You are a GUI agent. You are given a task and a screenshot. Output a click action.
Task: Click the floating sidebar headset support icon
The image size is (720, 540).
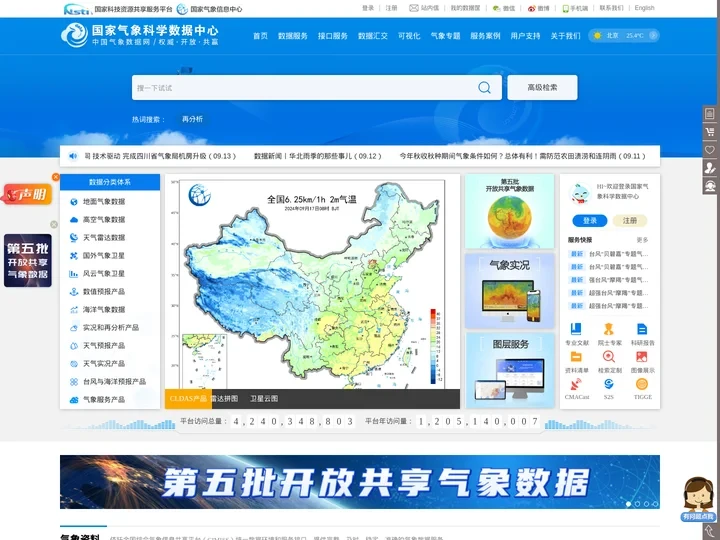tap(710, 186)
